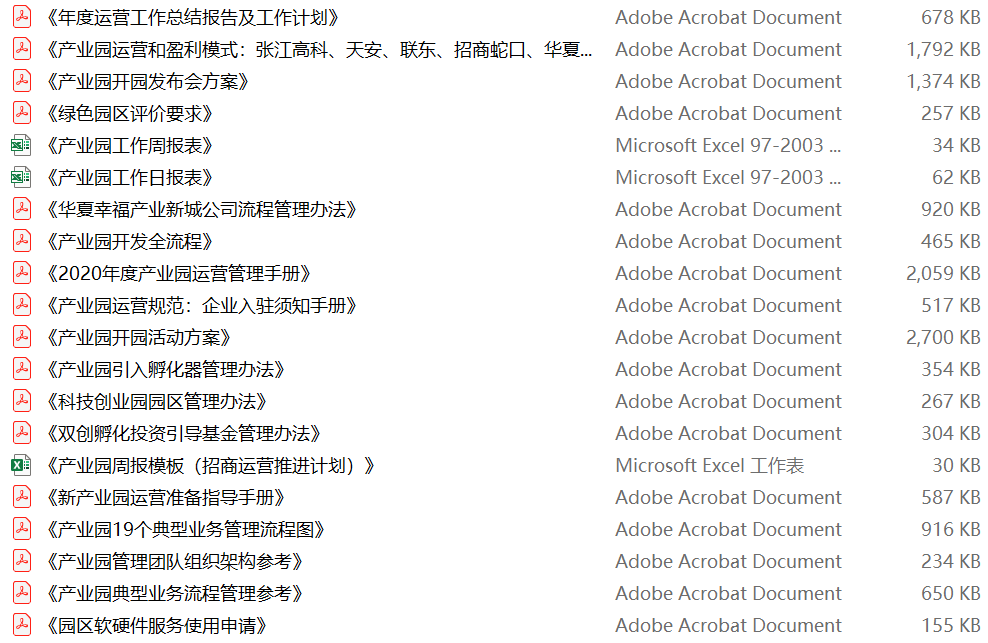
Task: Click the 2,700 KB size value
Action: click(943, 338)
